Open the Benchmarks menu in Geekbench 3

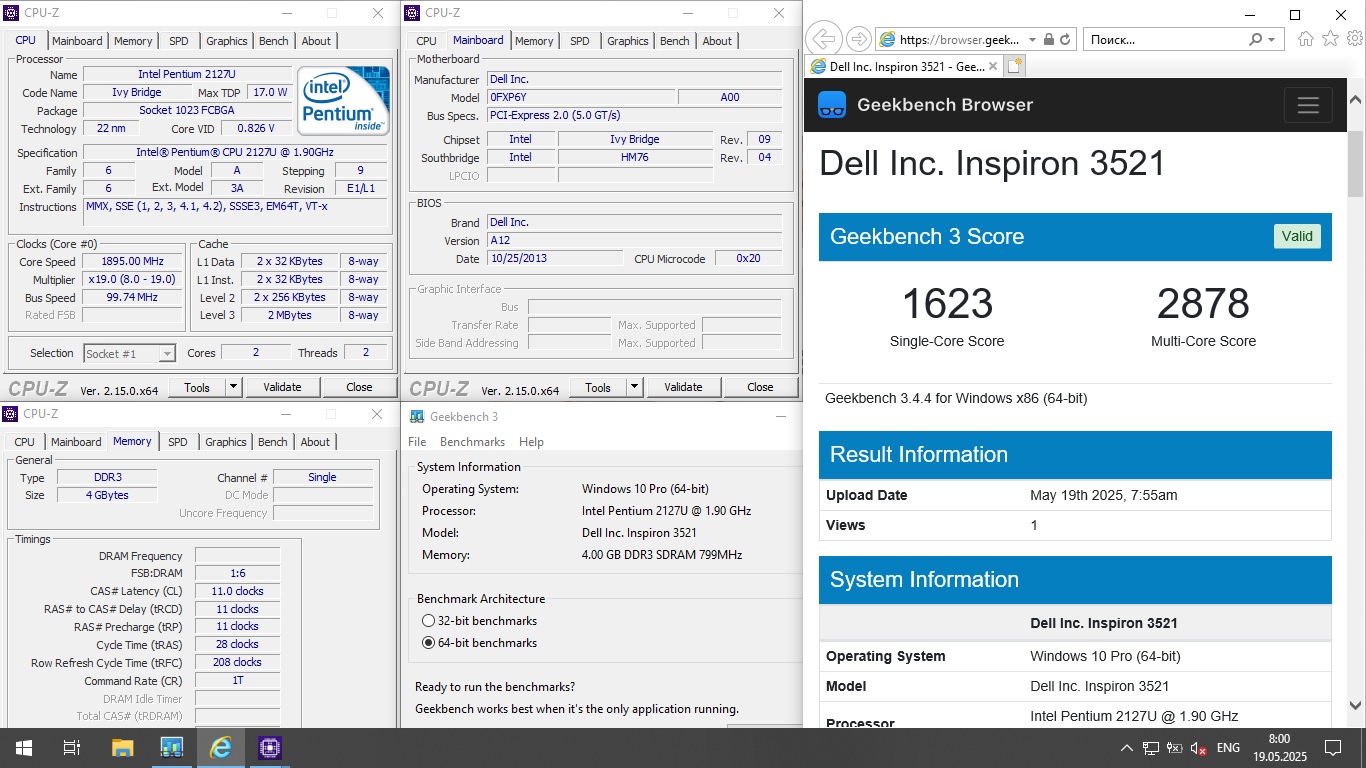[472, 442]
